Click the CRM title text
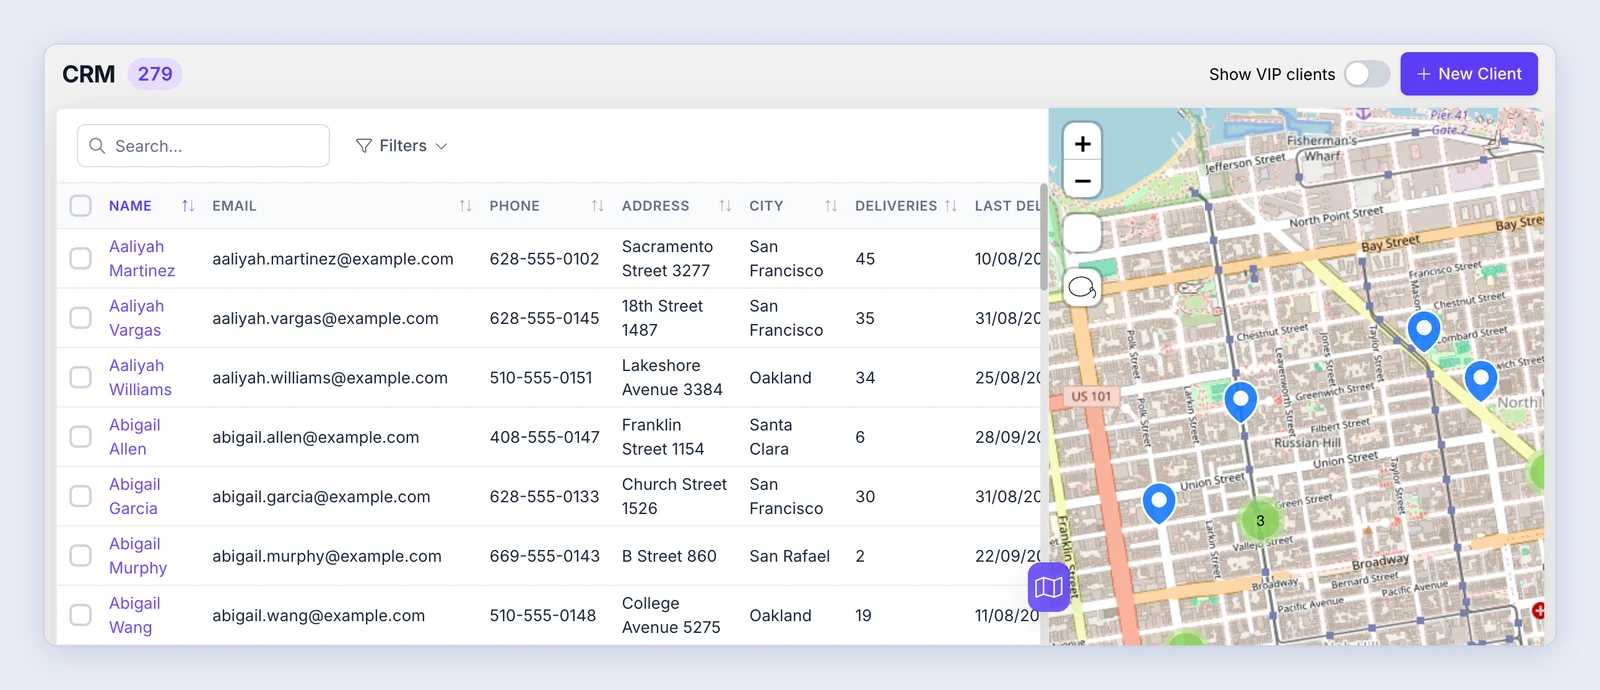The height and width of the screenshot is (690, 1600). pos(88,74)
